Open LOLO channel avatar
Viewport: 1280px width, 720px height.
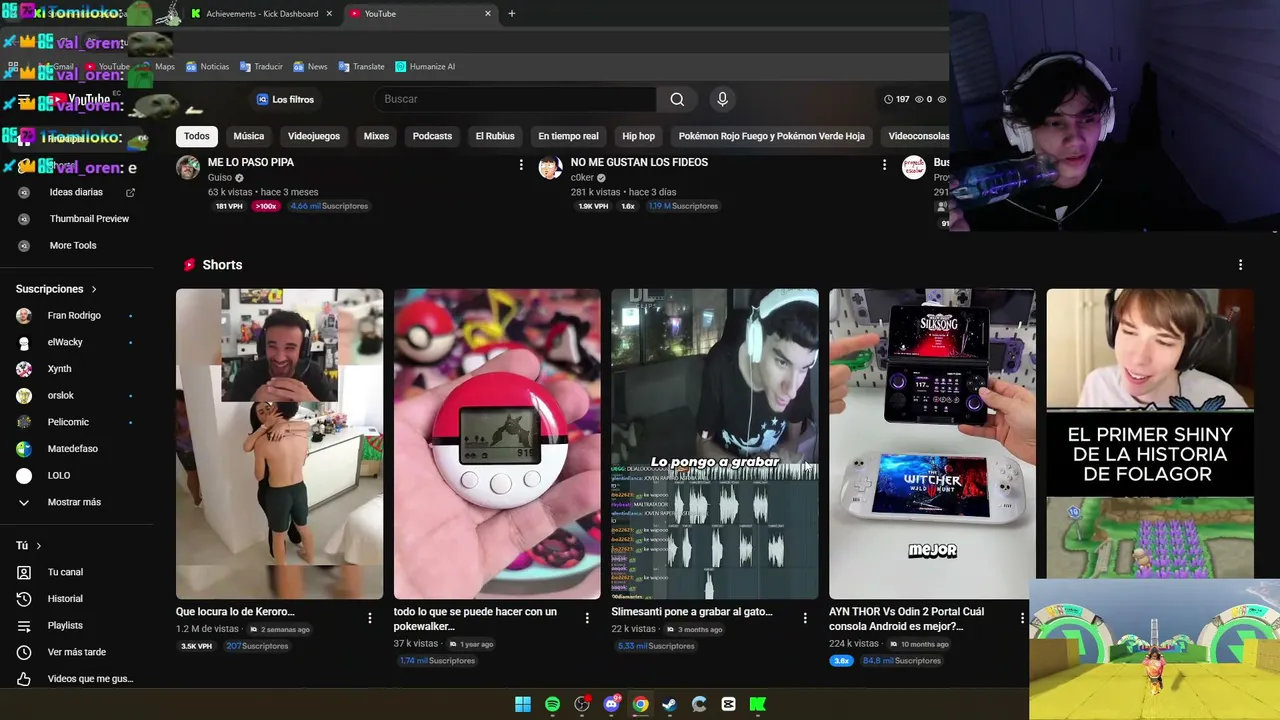pyautogui.click(x=24, y=476)
